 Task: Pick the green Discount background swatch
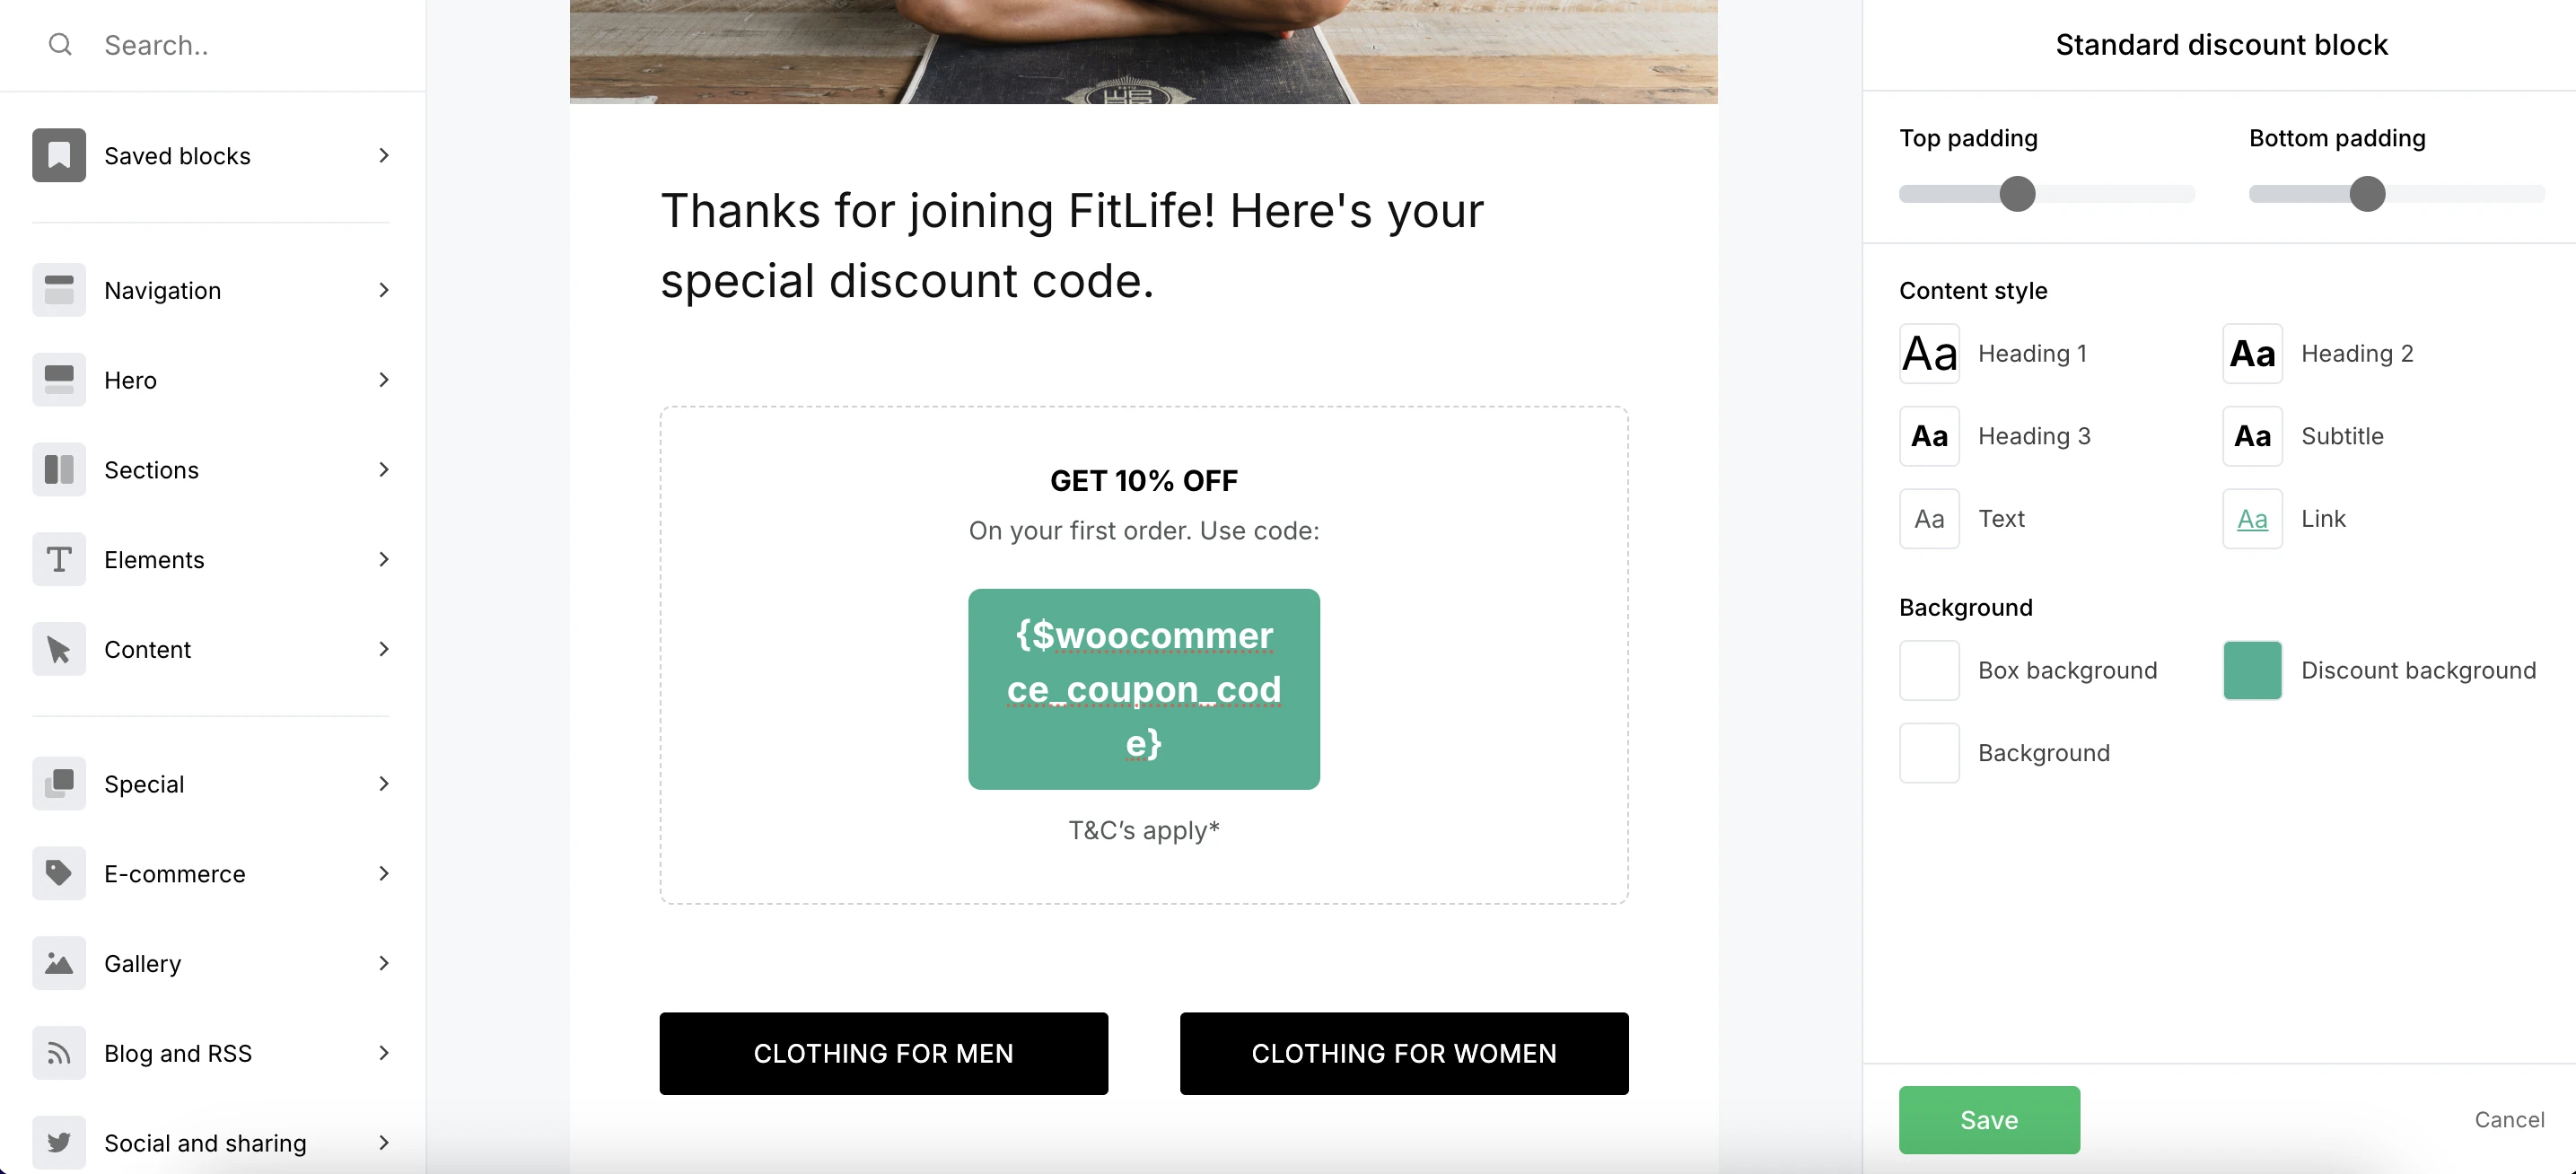click(x=2252, y=670)
